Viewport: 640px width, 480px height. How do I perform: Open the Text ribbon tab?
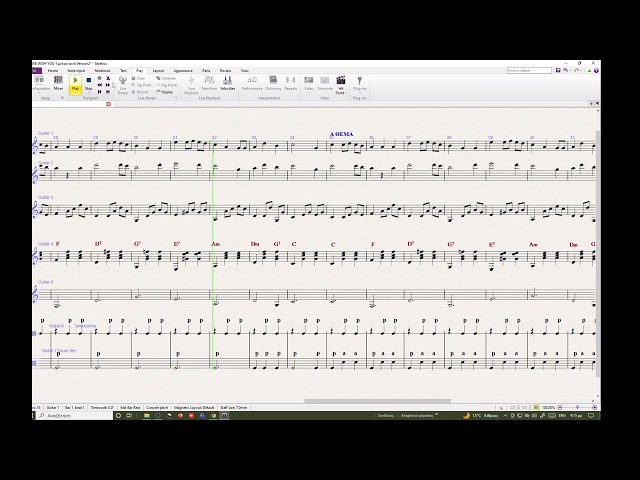click(123, 71)
